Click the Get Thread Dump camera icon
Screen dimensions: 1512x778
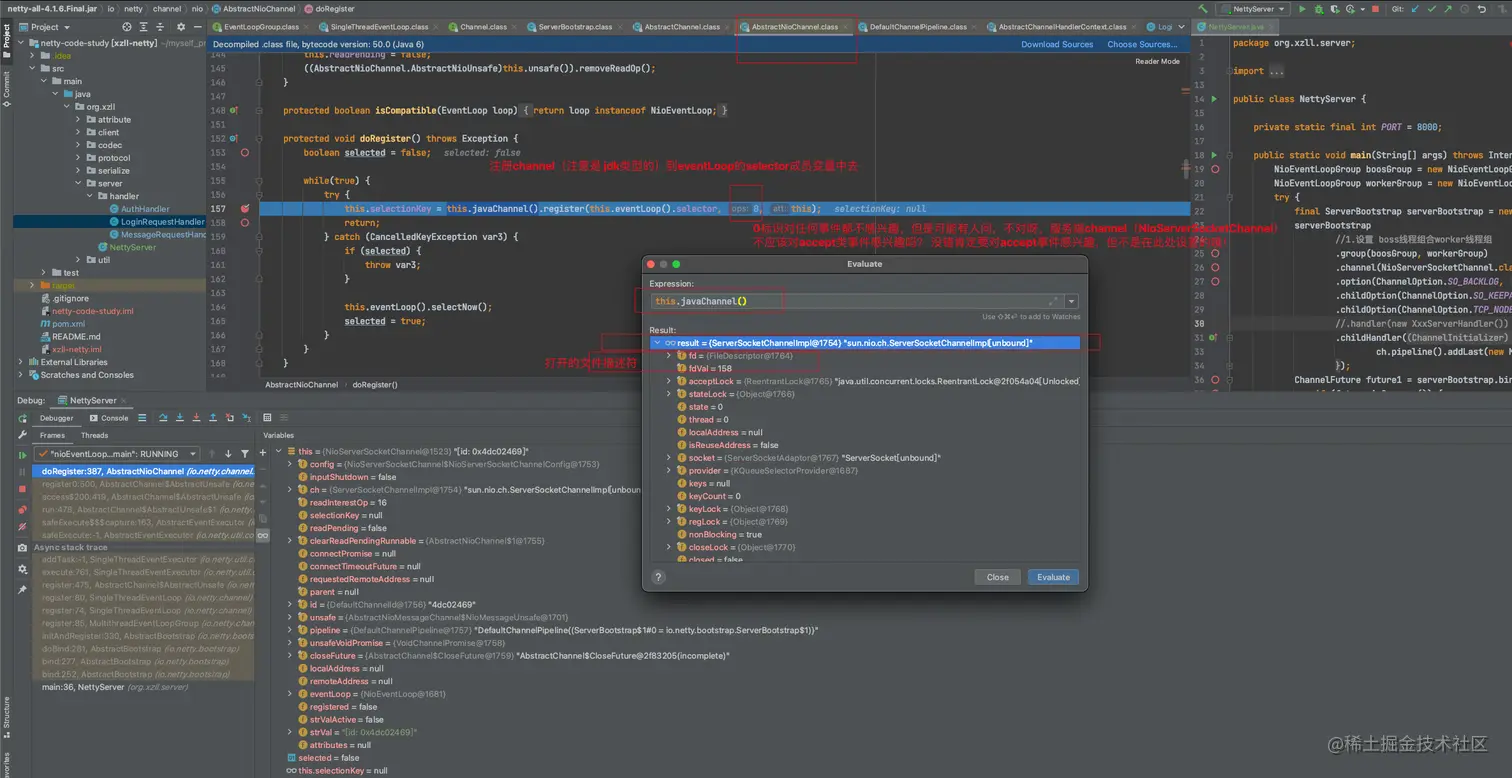[x=22, y=548]
